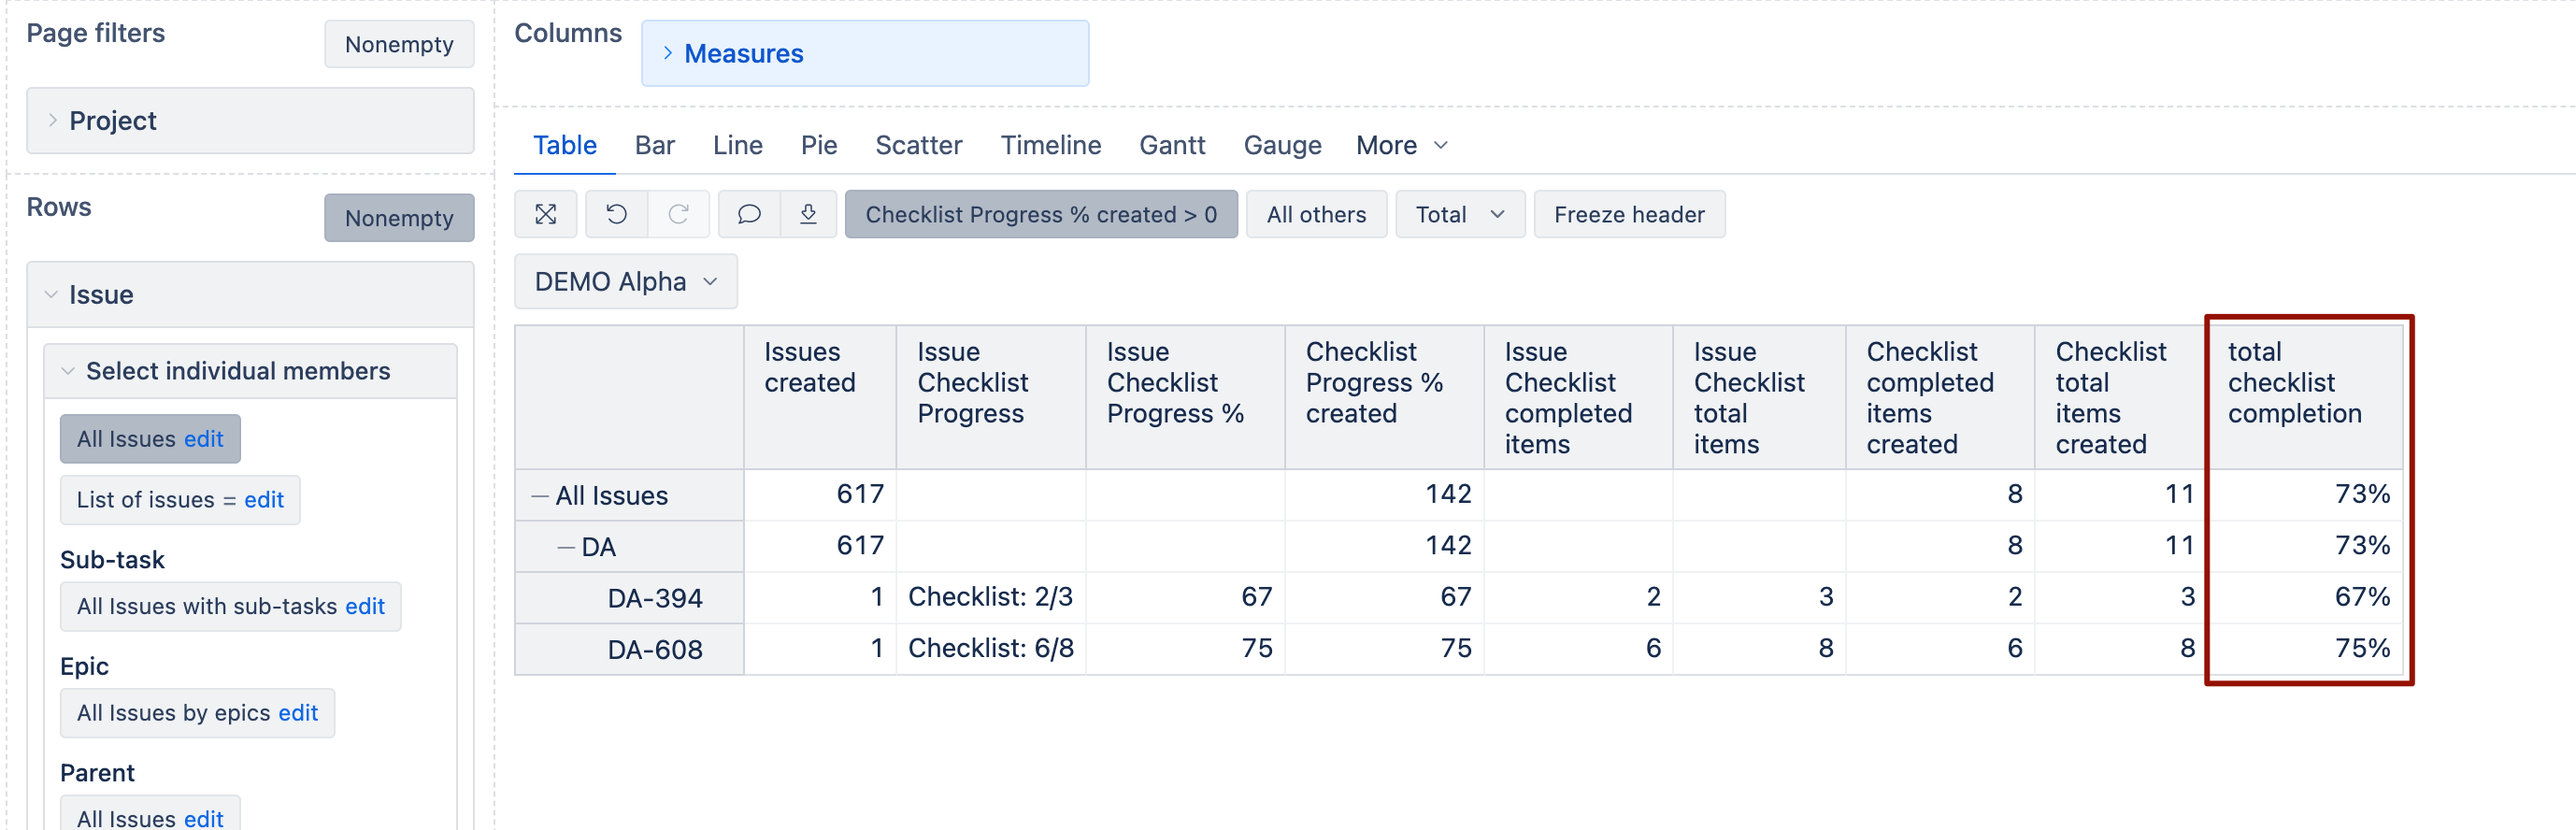Screen dimensions: 2576x830
Task: Click the export download icon
Action: pos(808,214)
